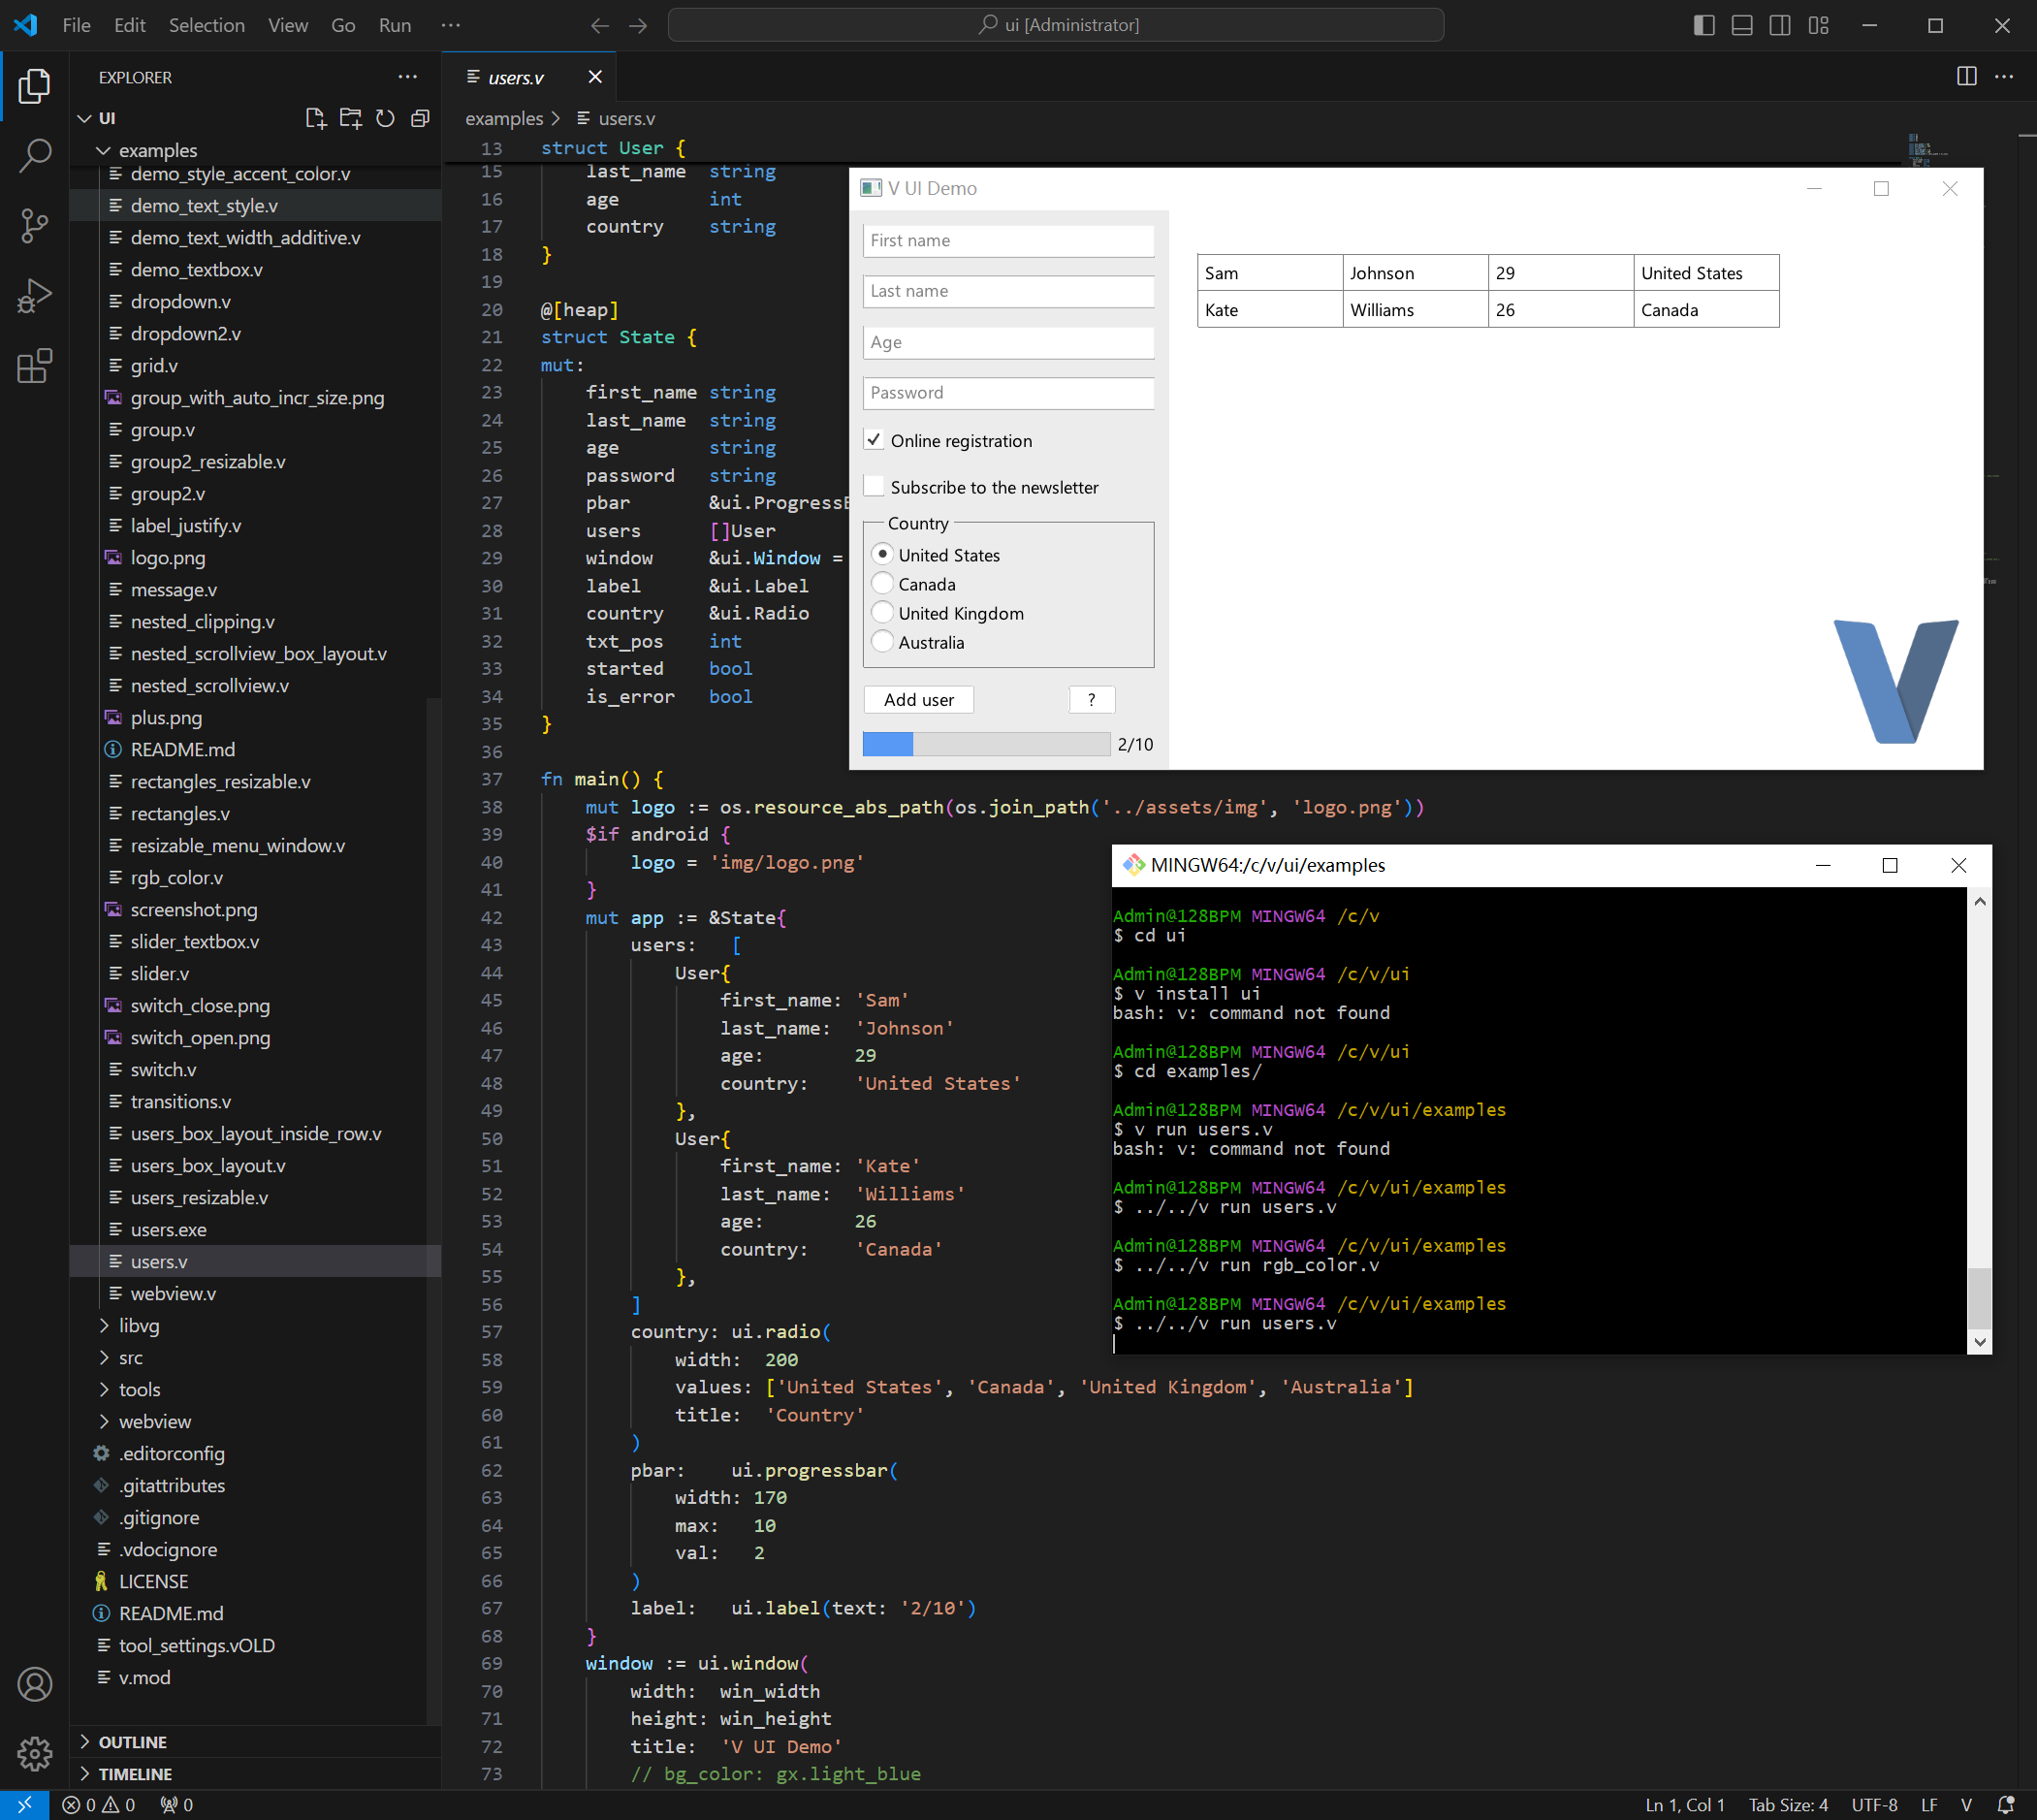Split the editor to the right
This screenshot has width=2037, height=1820.
(x=1966, y=77)
